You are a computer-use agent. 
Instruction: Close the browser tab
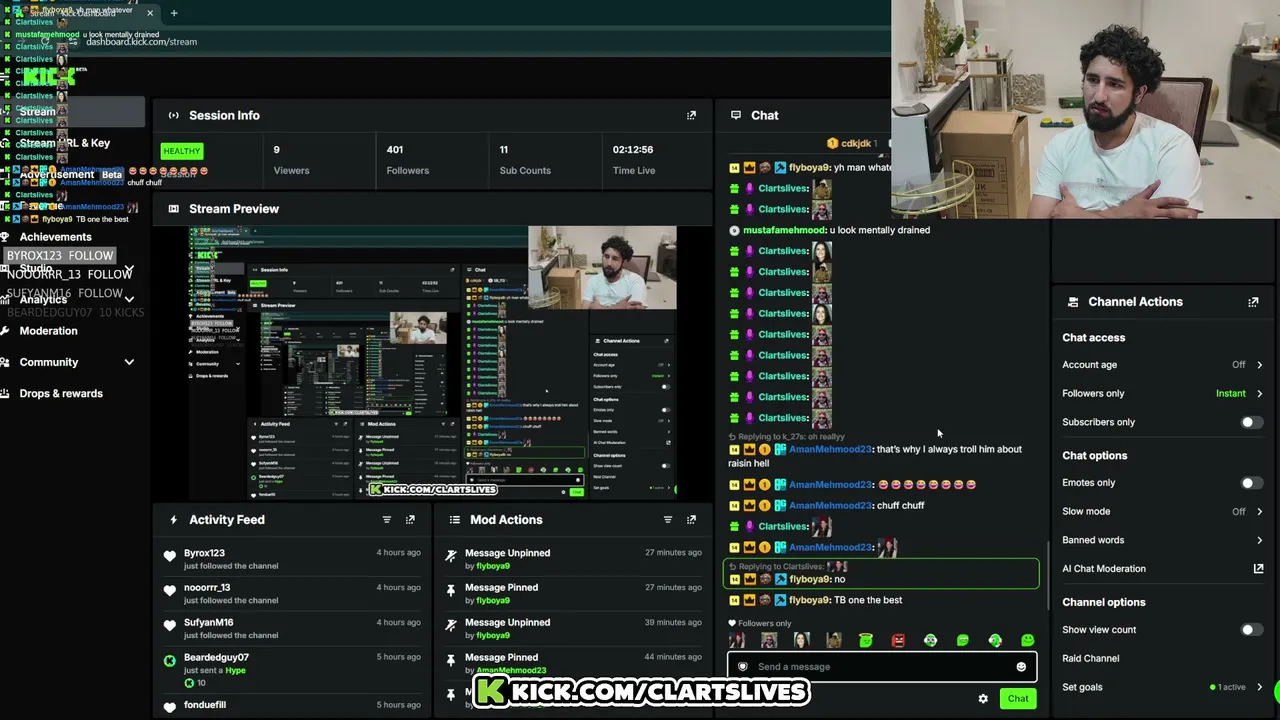click(150, 13)
